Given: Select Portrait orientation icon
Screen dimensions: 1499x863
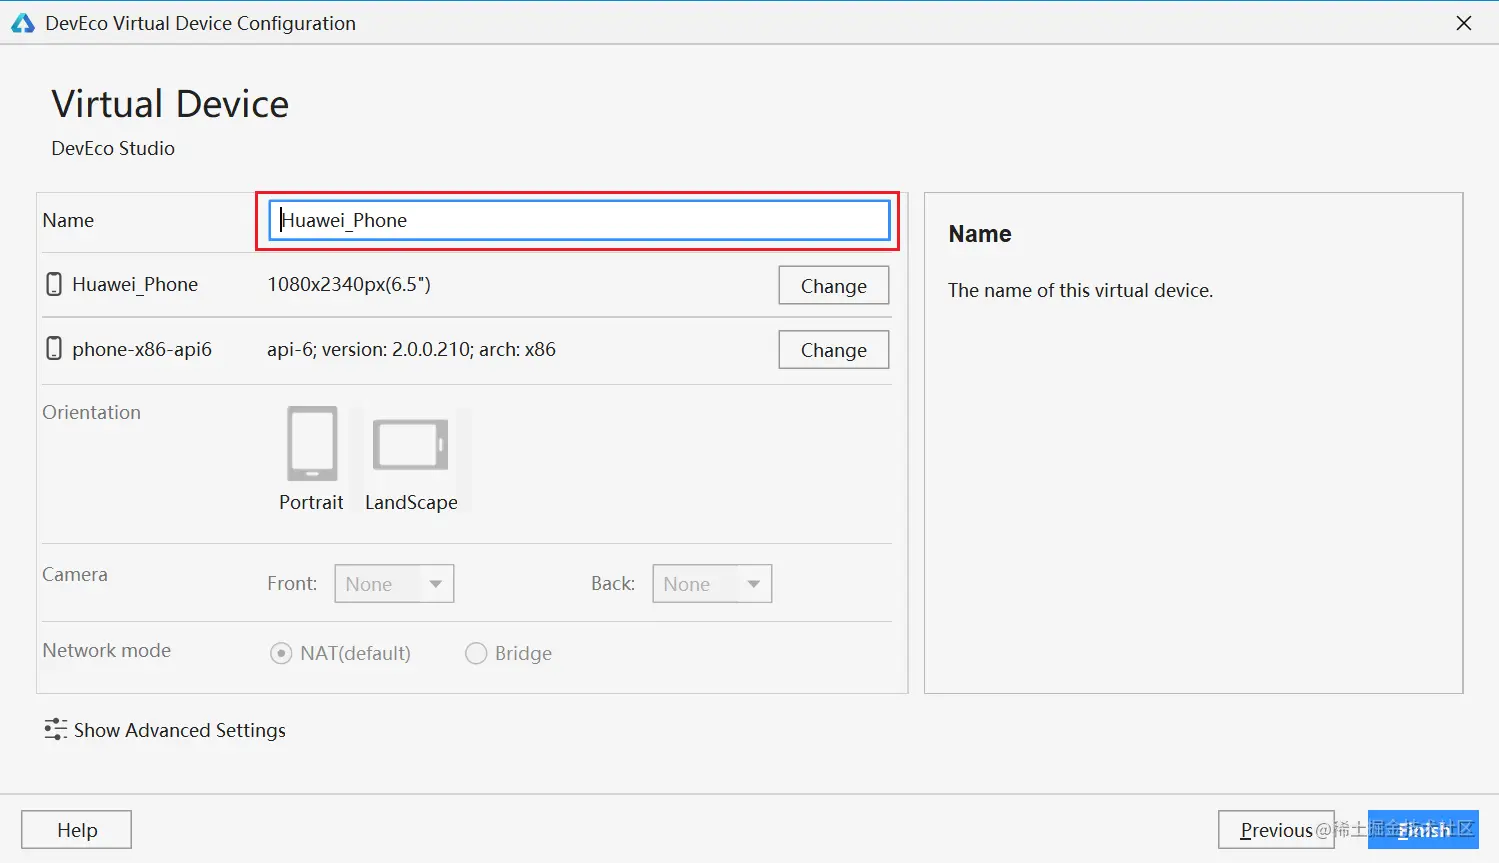Looking at the screenshot, I should 312,444.
